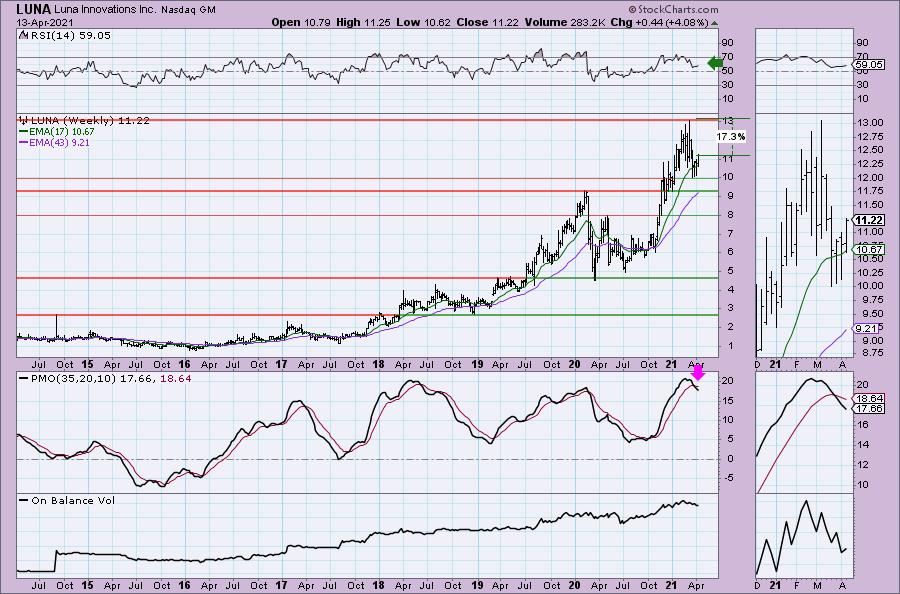
Task: Click the Low 10.62 value
Action: pyautogui.click(x=424, y=22)
